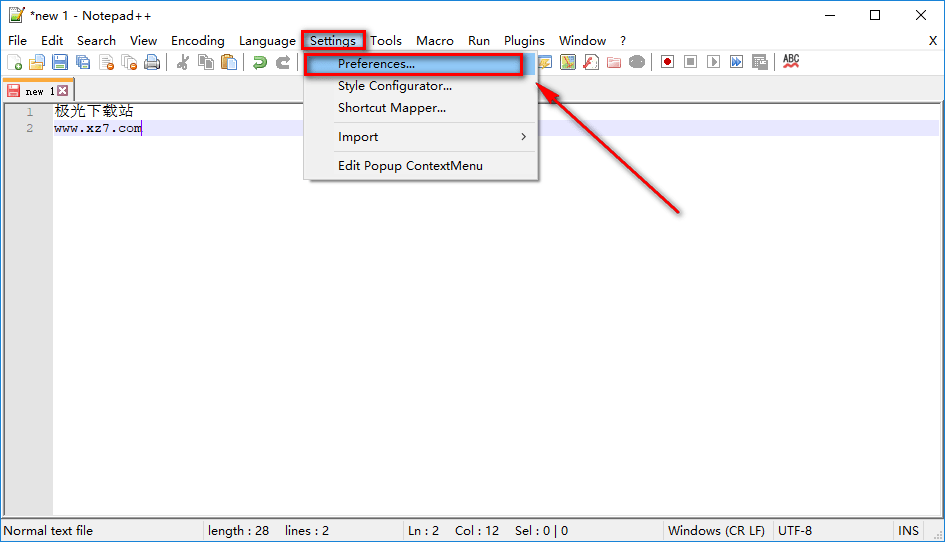Minimize the Notepad++ window
This screenshot has width=945, height=542.
(x=830, y=15)
